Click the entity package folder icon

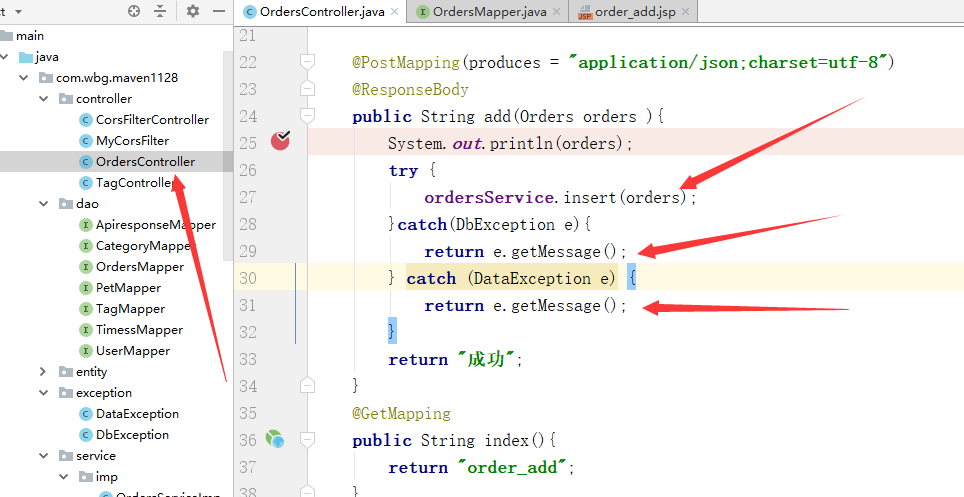(x=66, y=372)
